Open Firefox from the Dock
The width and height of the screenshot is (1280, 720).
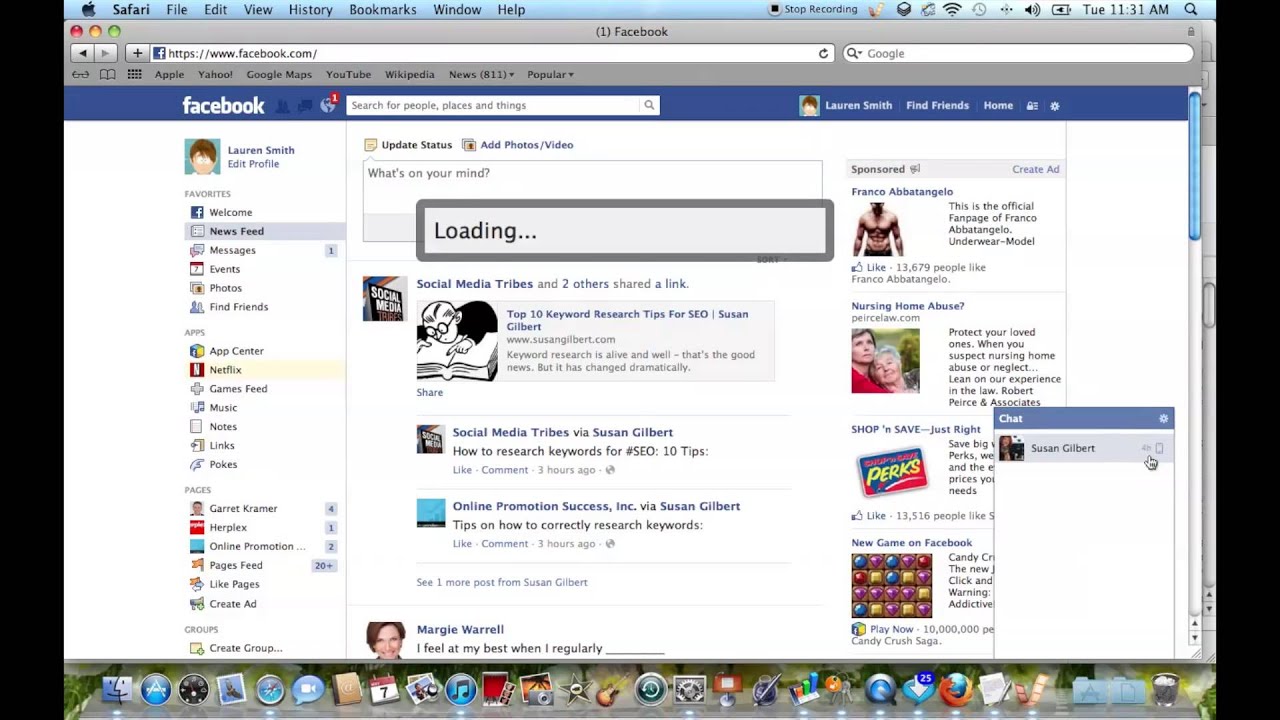click(x=955, y=690)
